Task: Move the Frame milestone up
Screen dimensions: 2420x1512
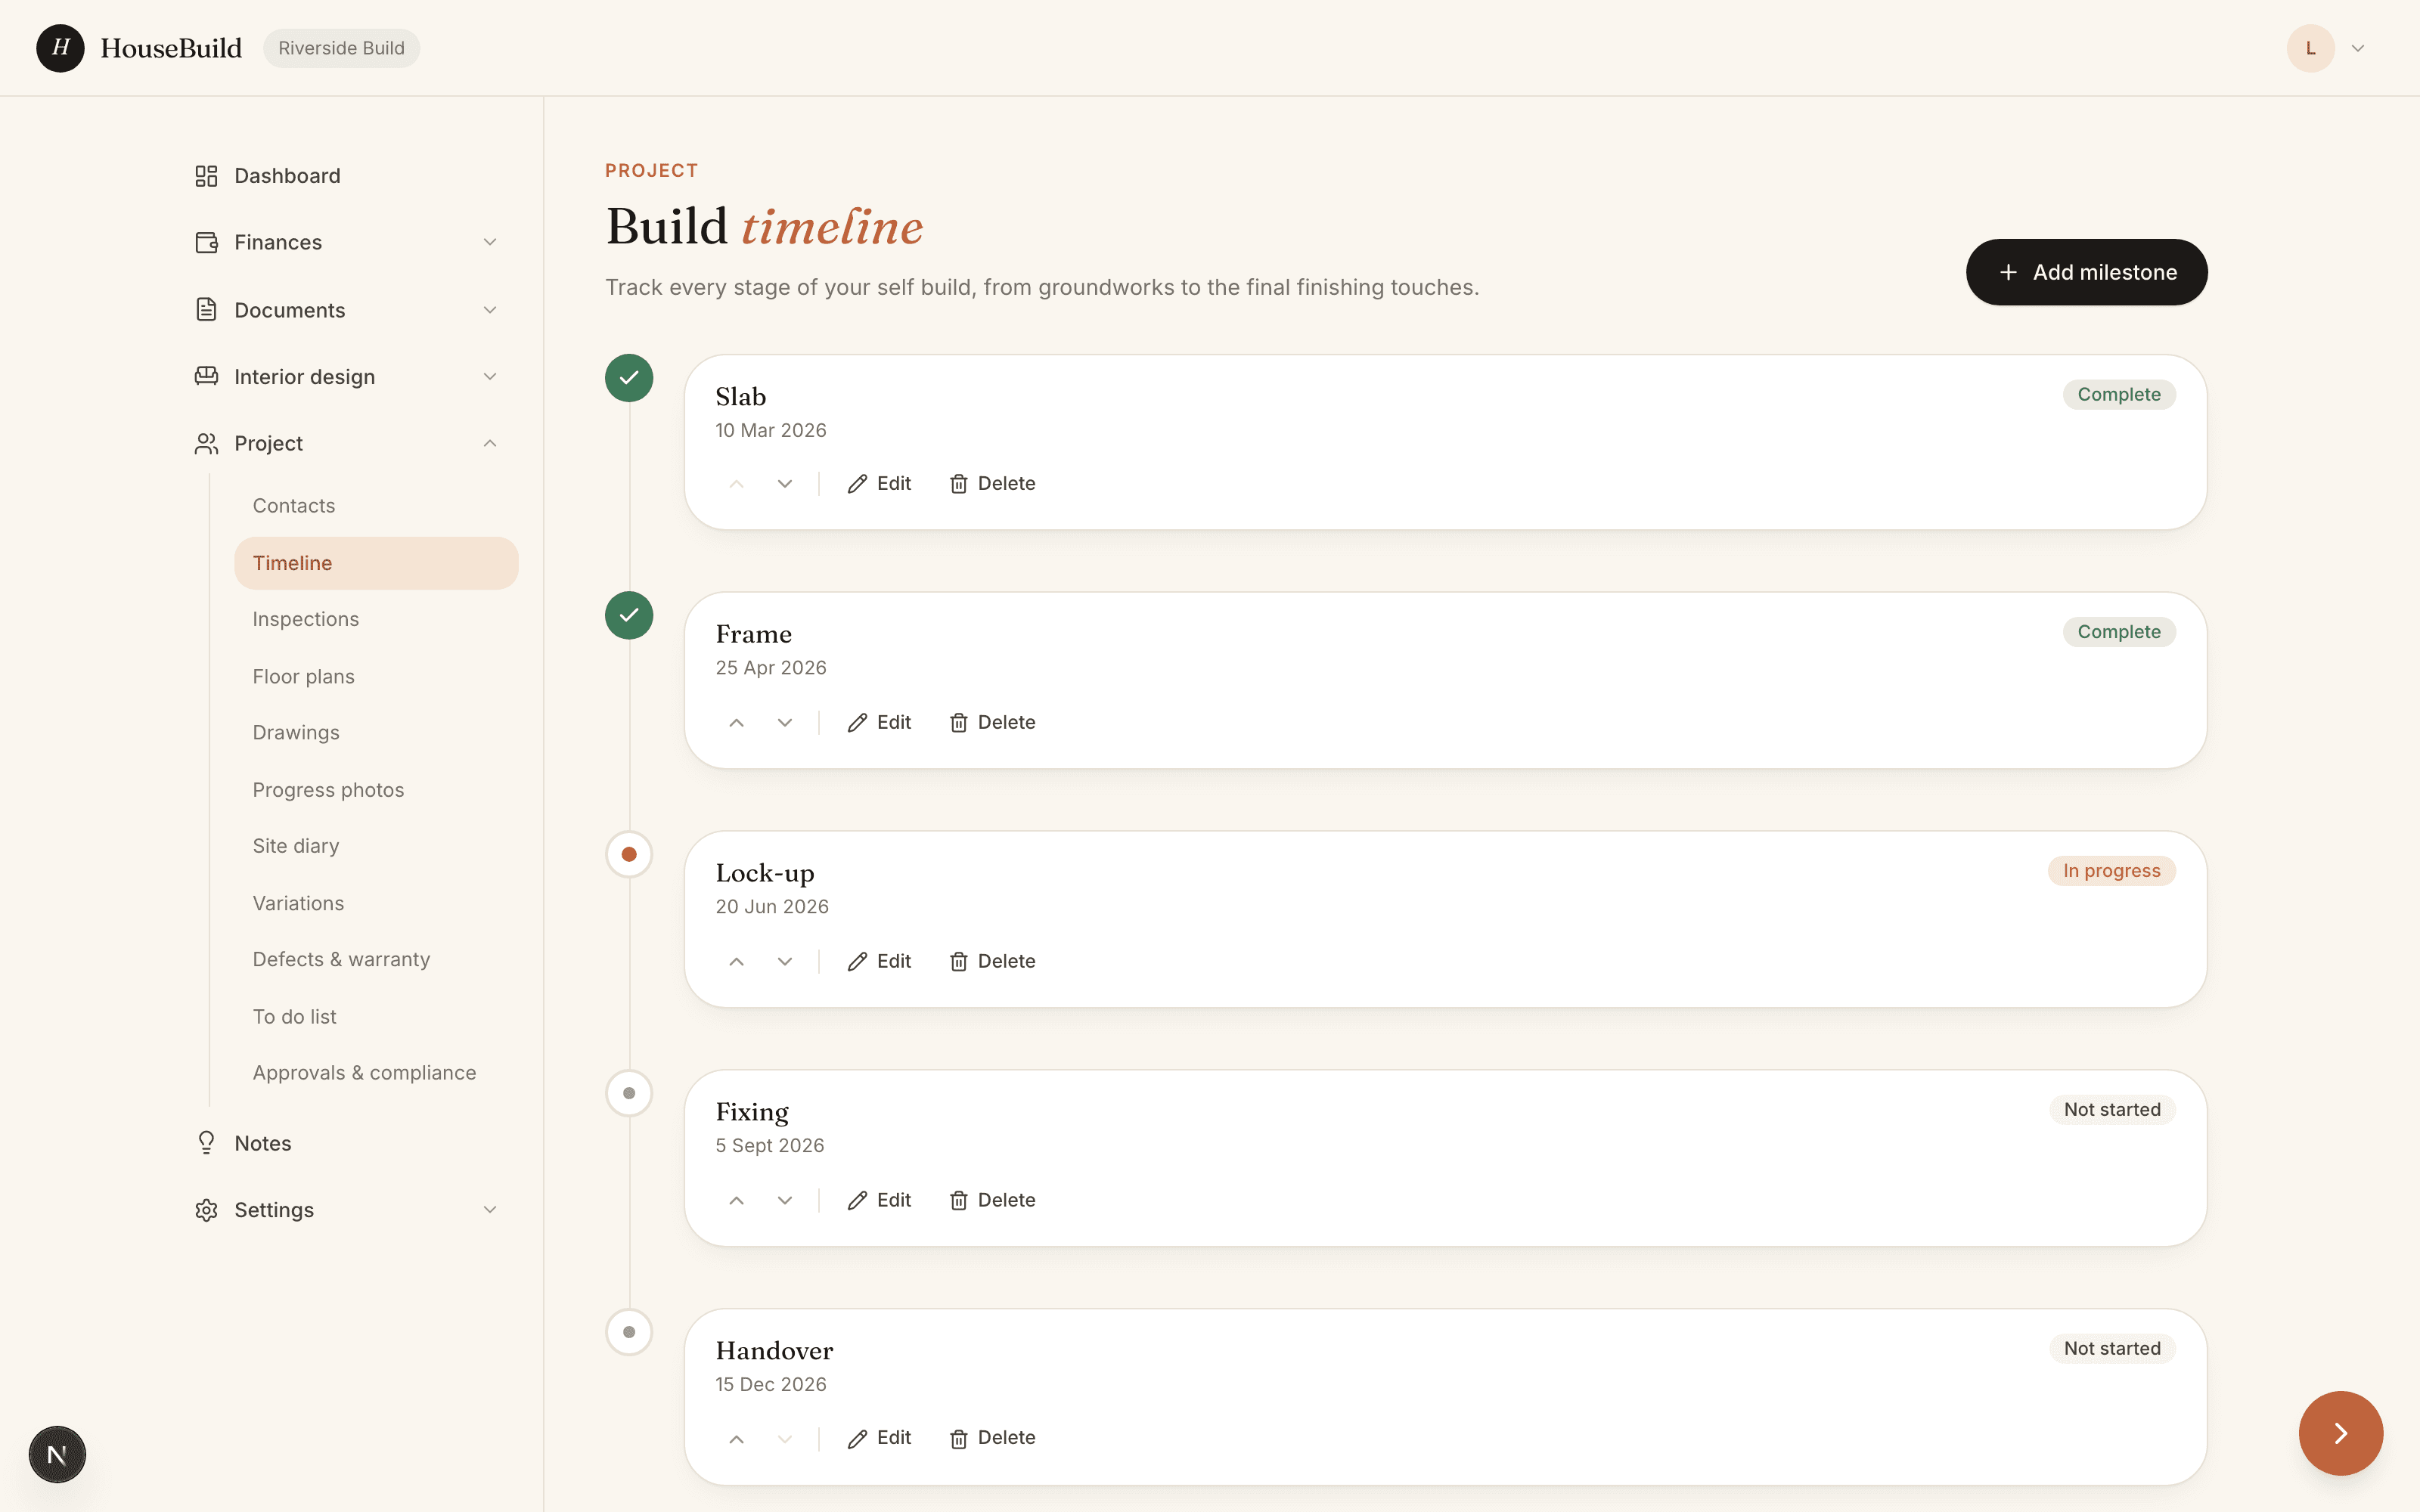Action: click(x=736, y=722)
